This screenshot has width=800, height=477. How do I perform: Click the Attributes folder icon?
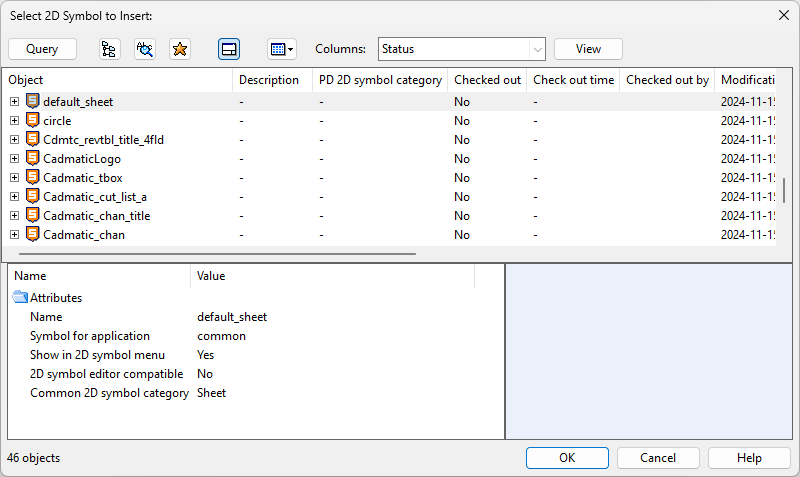click(20, 298)
